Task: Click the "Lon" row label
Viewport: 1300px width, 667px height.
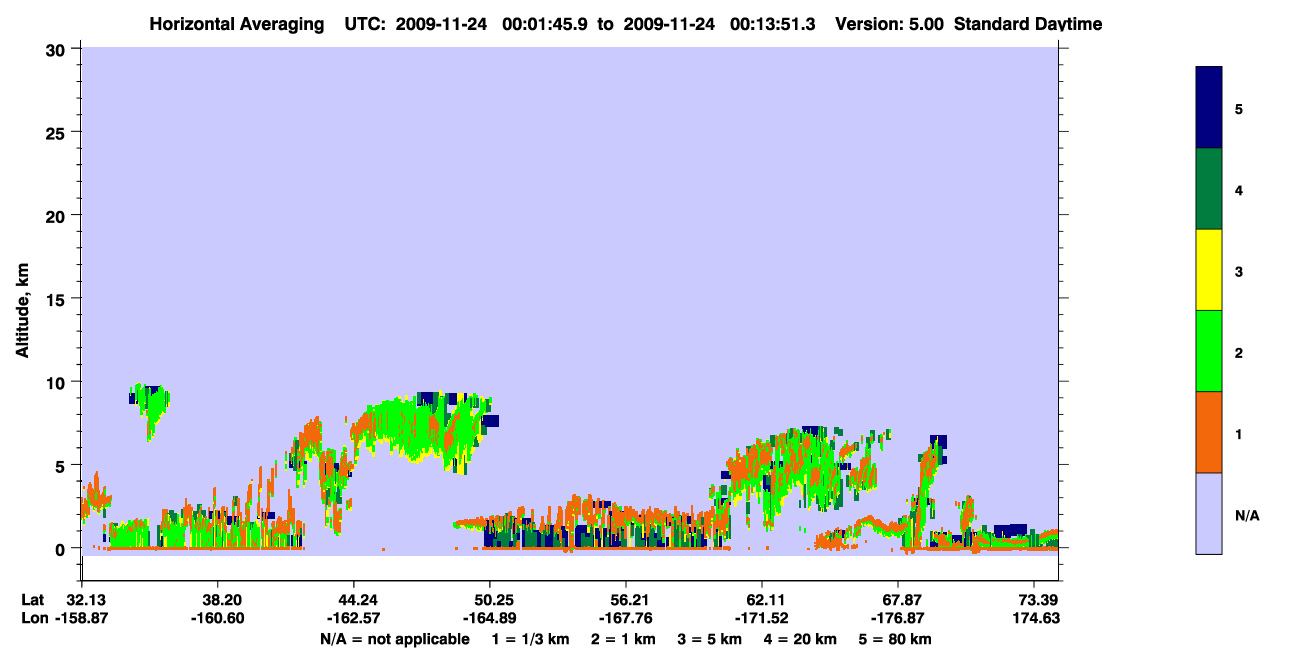Action: pos(34,618)
